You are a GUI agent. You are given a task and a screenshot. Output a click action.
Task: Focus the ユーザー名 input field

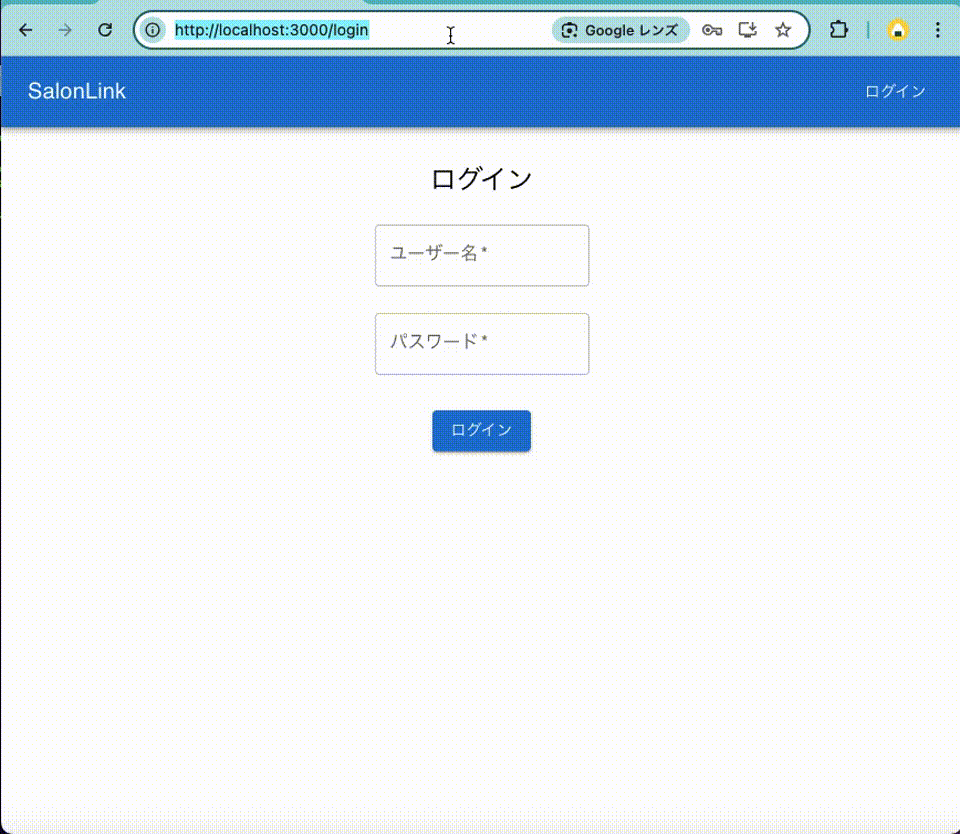click(482, 255)
